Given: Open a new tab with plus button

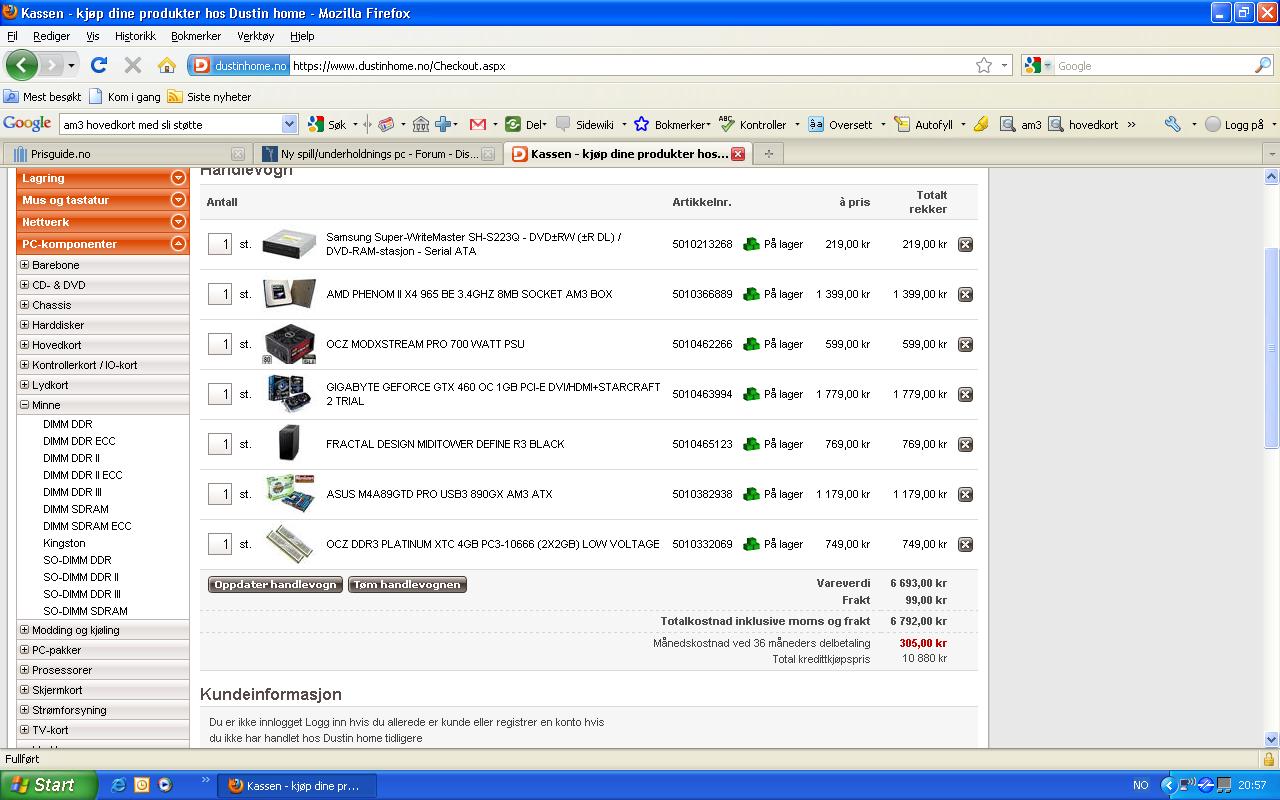Looking at the screenshot, I should (x=769, y=154).
